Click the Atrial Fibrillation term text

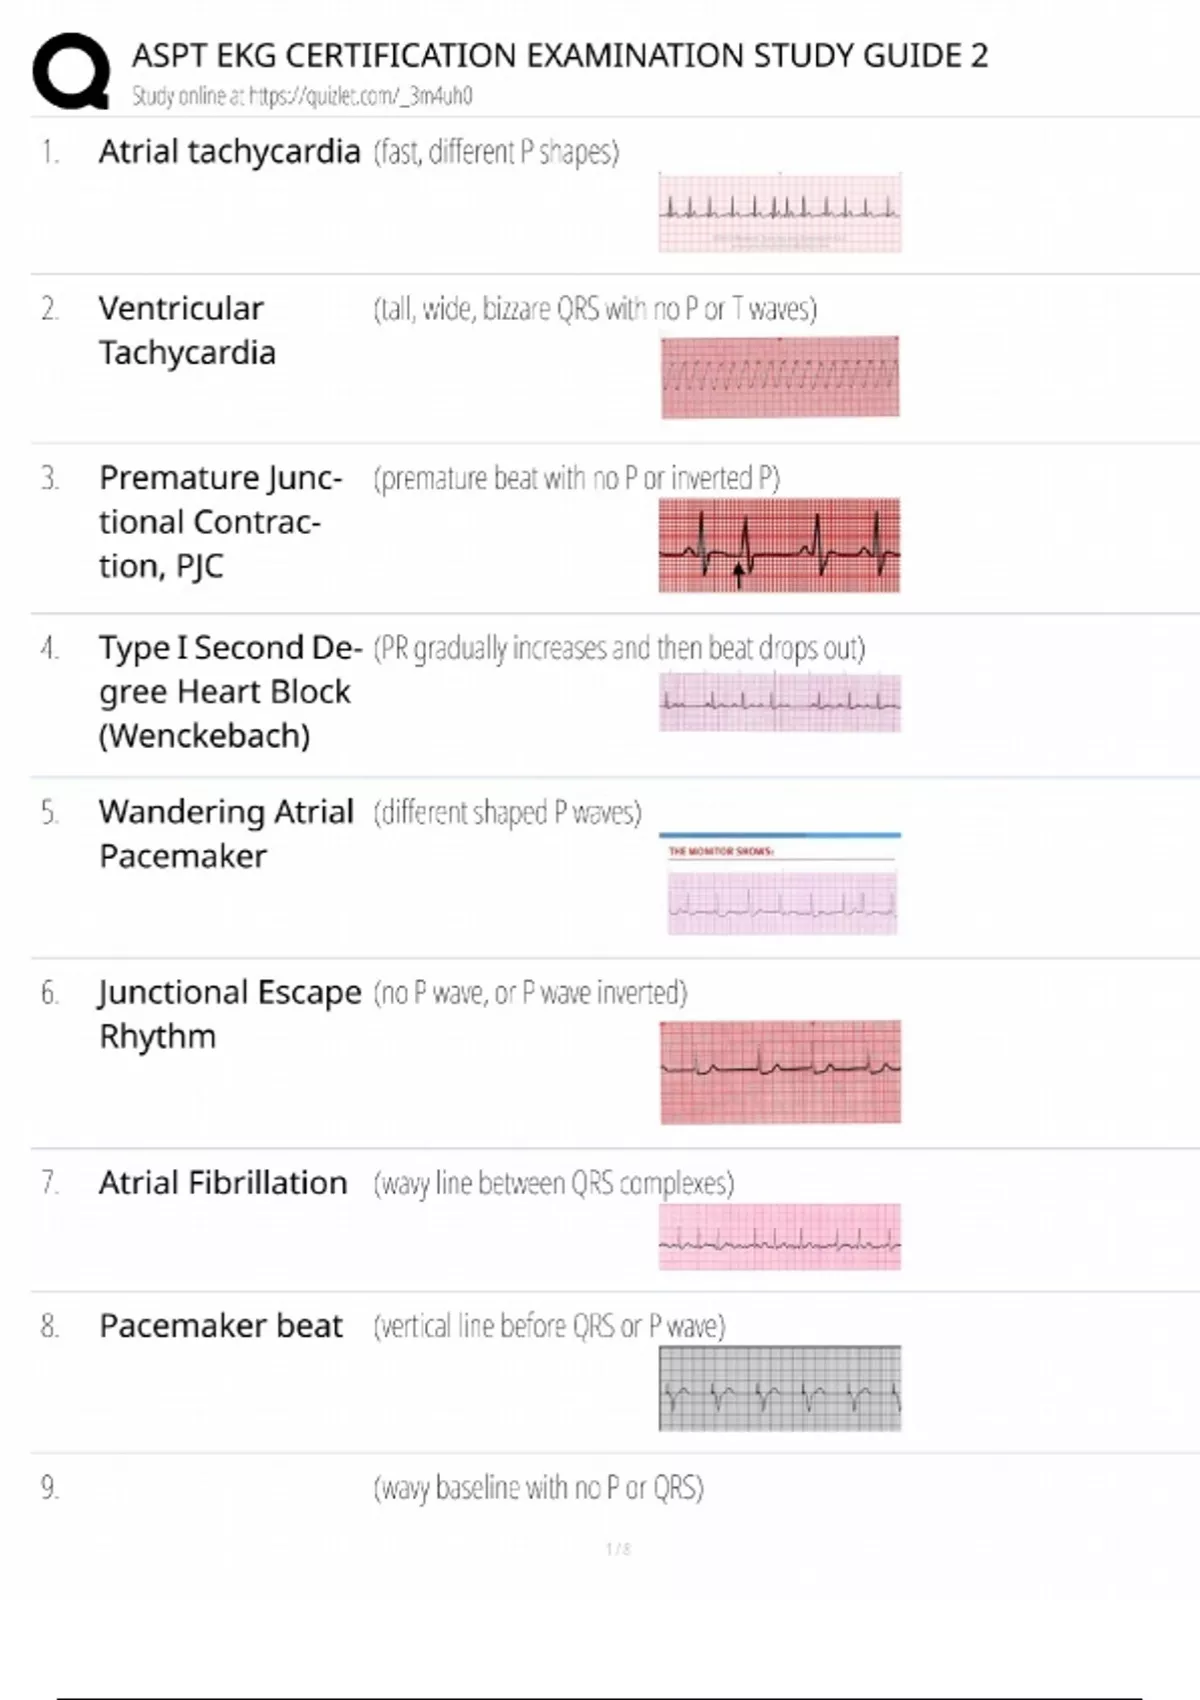pyautogui.click(x=223, y=1183)
